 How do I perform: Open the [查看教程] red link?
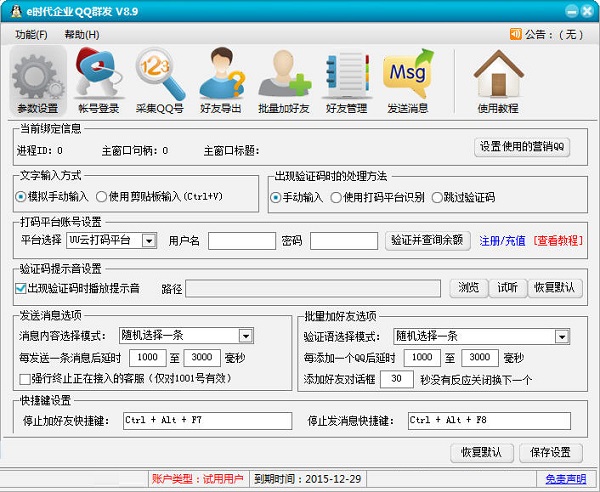(x=558, y=241)
